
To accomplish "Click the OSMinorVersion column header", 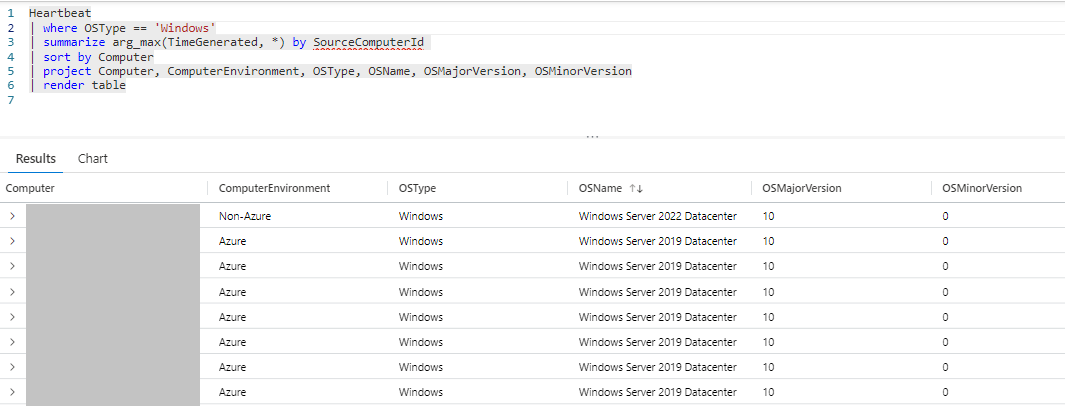I will pyautogui.click(x=981, y=188).
